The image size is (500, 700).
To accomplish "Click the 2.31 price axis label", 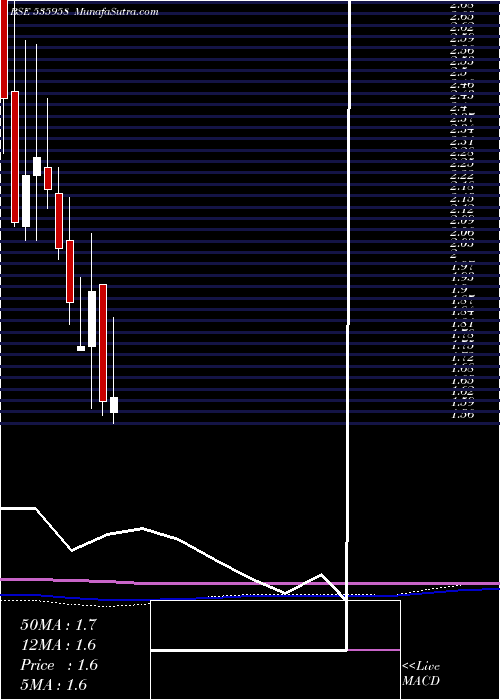I will pos(462,142).
